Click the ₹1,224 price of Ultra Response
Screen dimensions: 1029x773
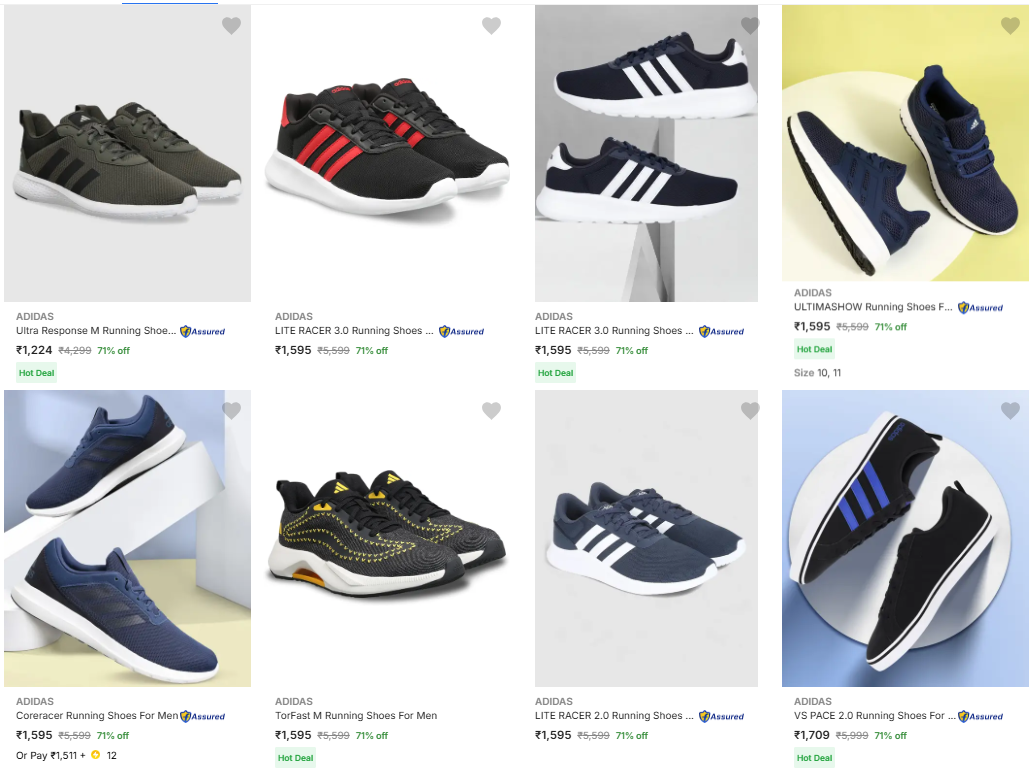(34, 350)
